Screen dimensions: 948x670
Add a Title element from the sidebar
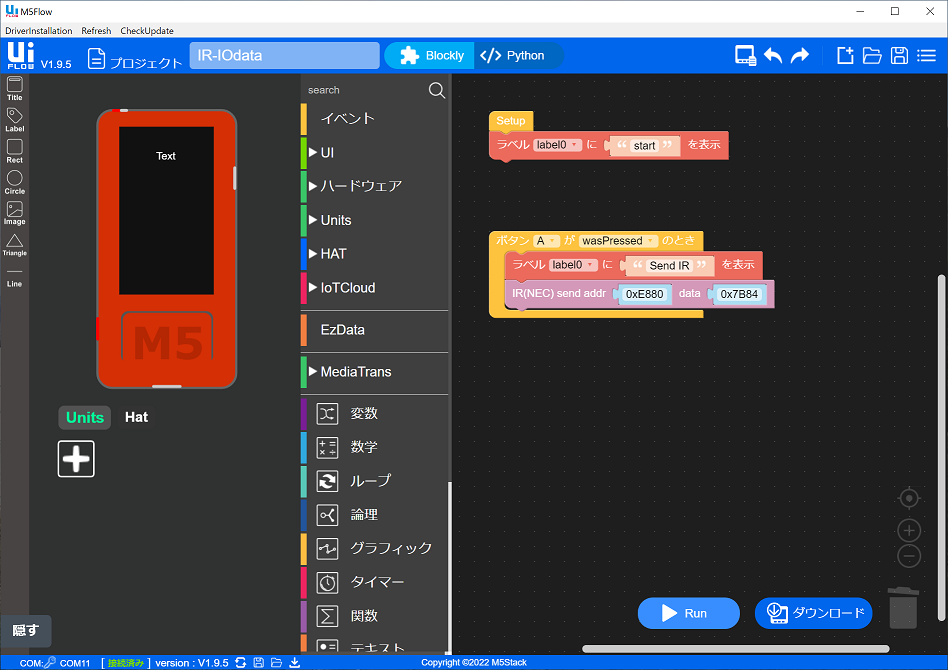click(15, 88)
